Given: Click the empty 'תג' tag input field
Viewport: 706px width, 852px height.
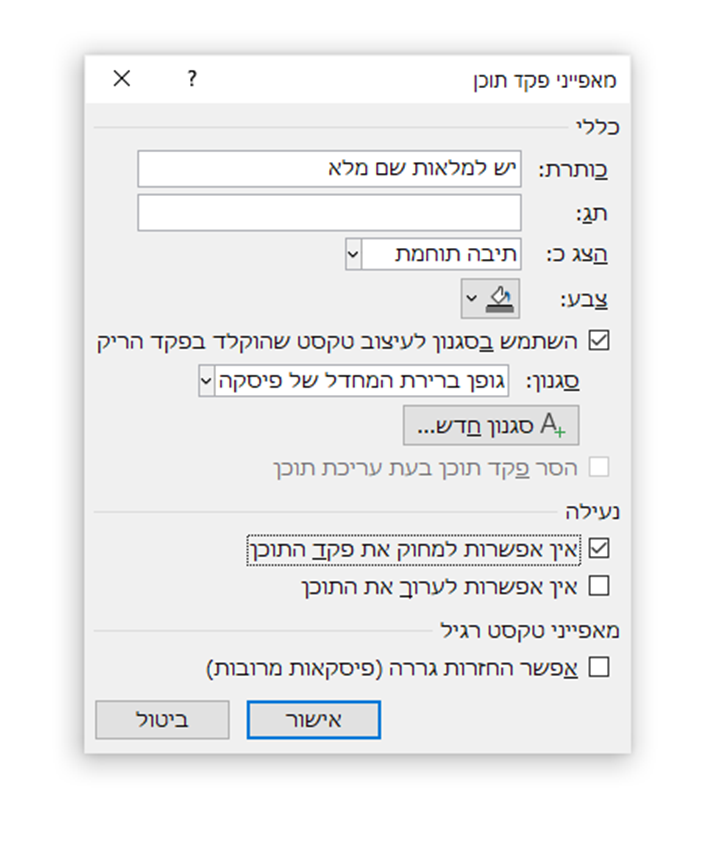Looking at the screenshot, I should (329, 212).
